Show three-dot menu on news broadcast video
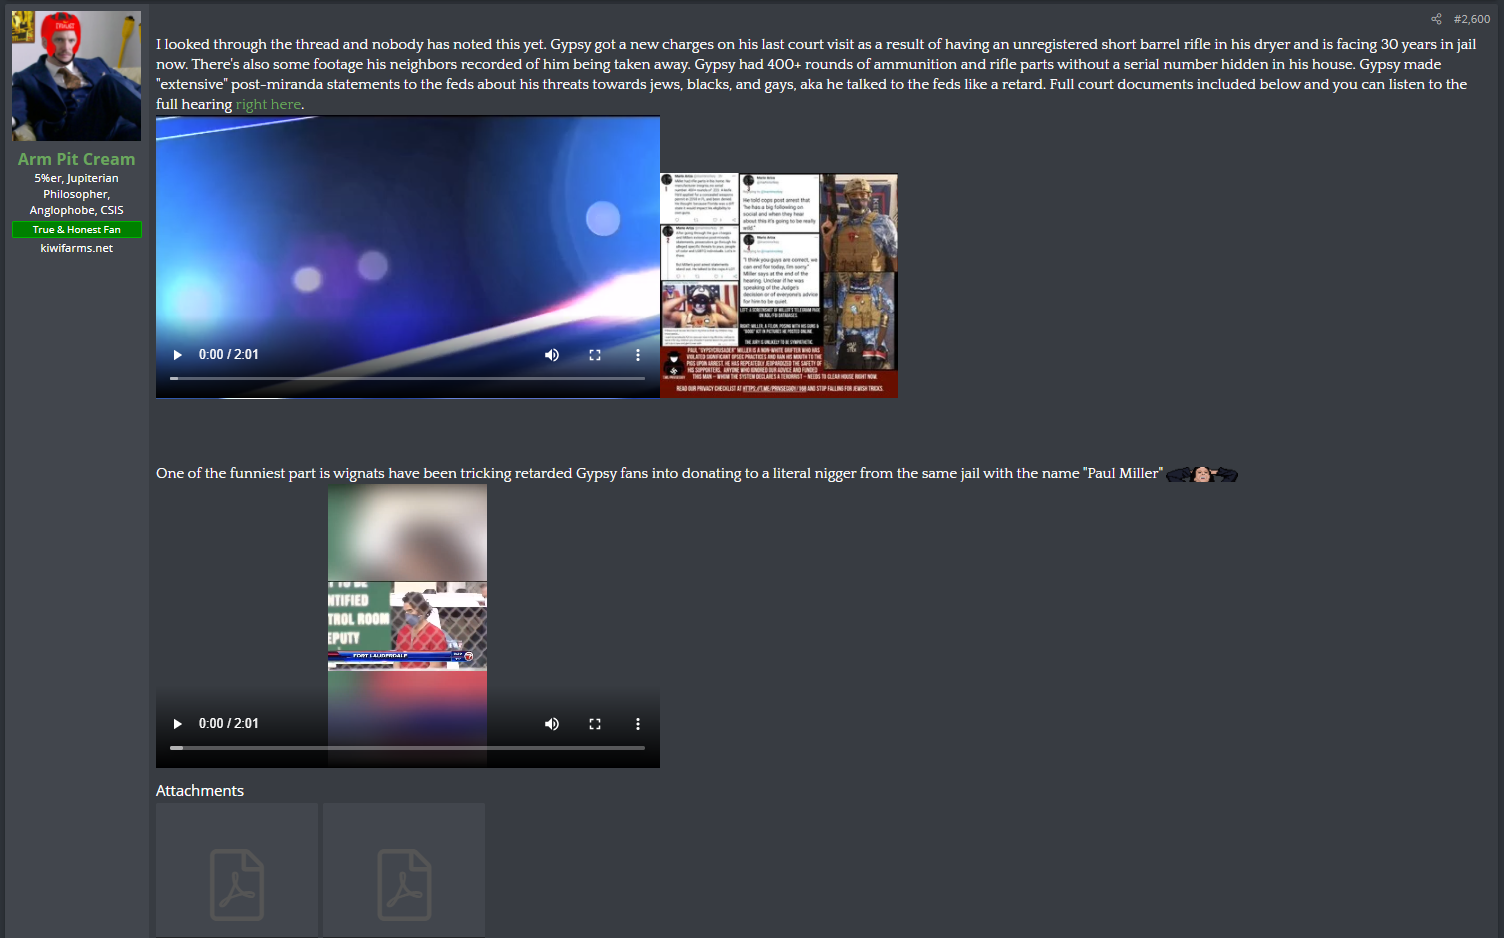Viewport: 1504px width, 938px height. (638, 724)
